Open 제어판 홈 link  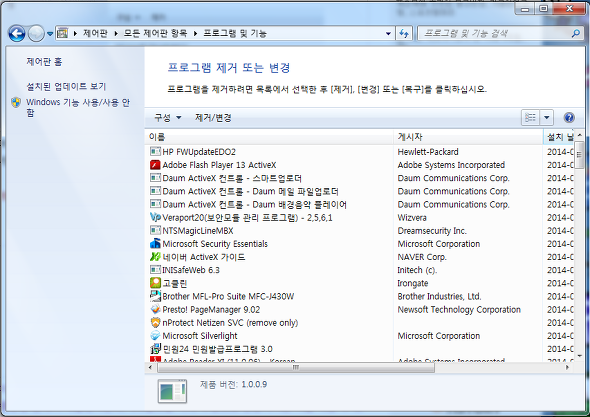(44, 61)
